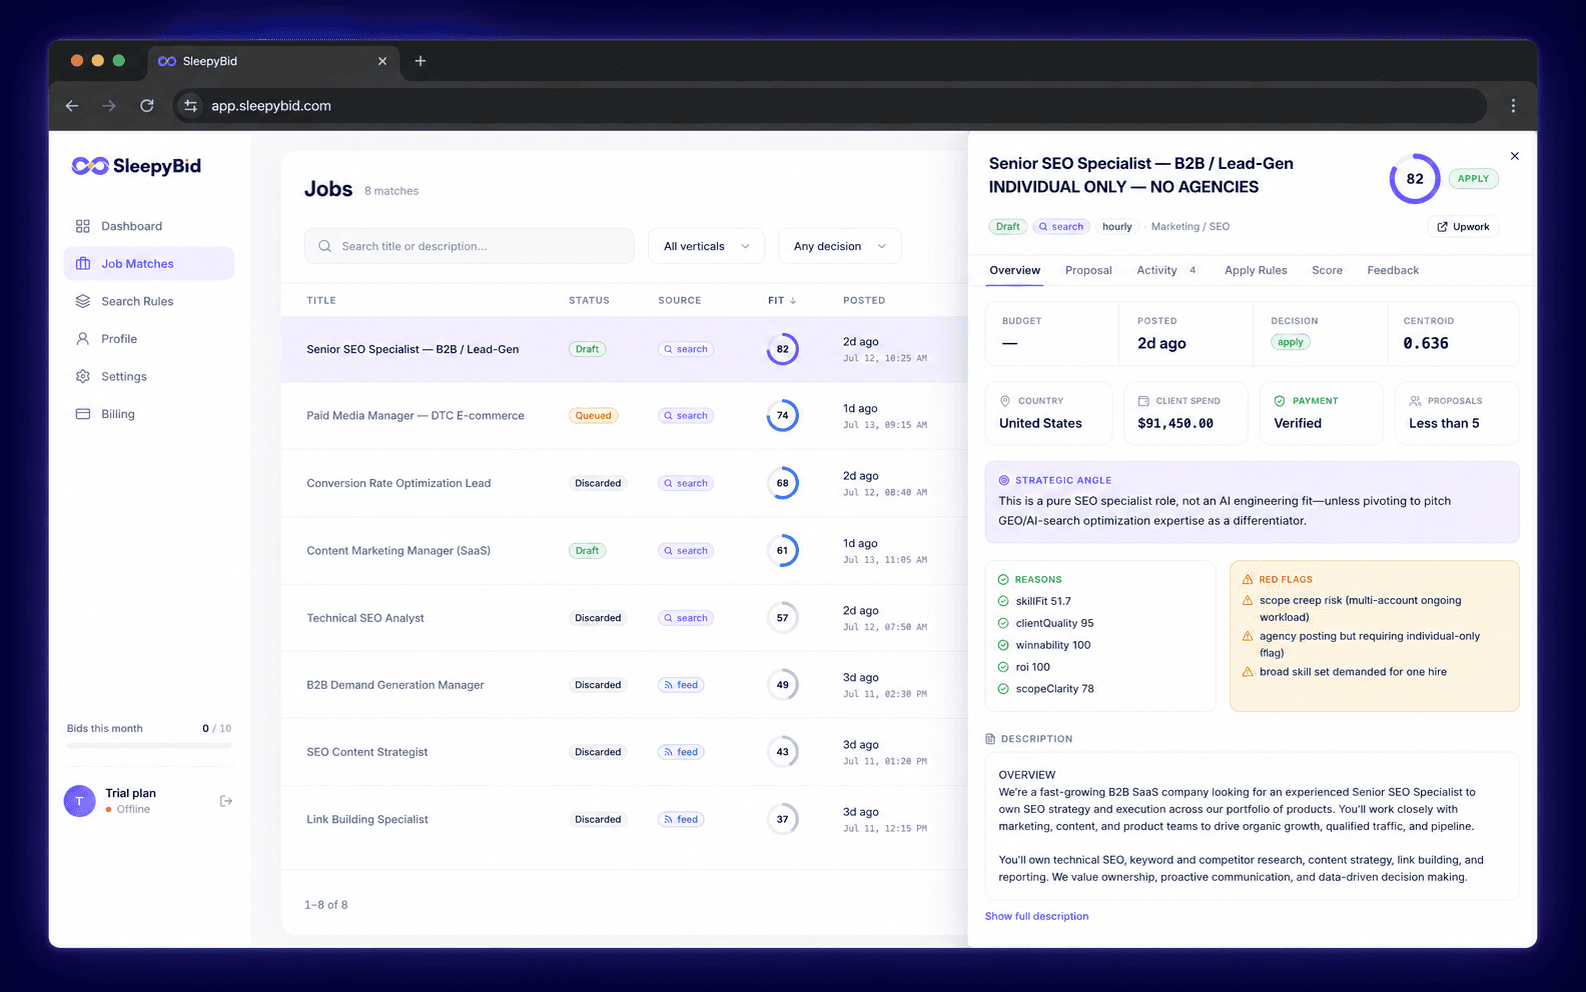Click the fit score 68 circle
Screen dimensions: 1586x992
[782, 483]
